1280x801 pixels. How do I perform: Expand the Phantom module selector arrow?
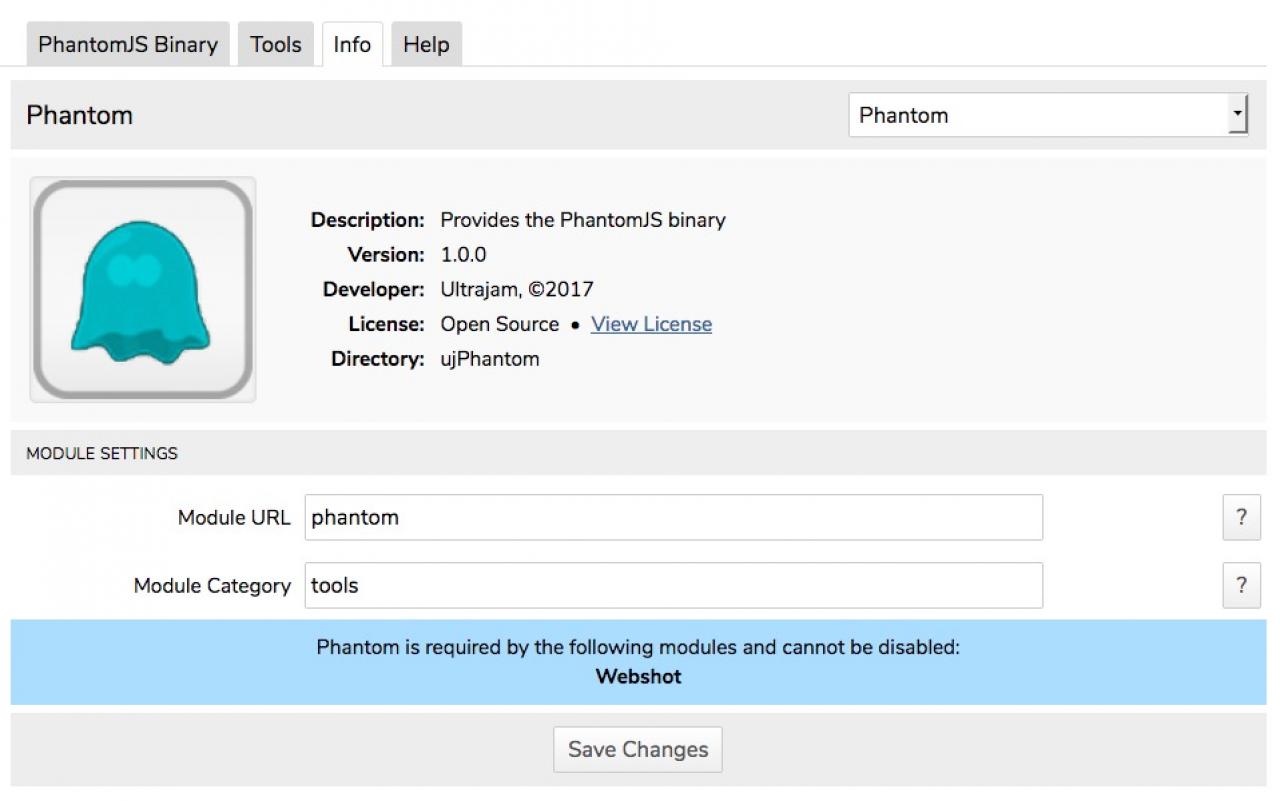coord(1238,115)
